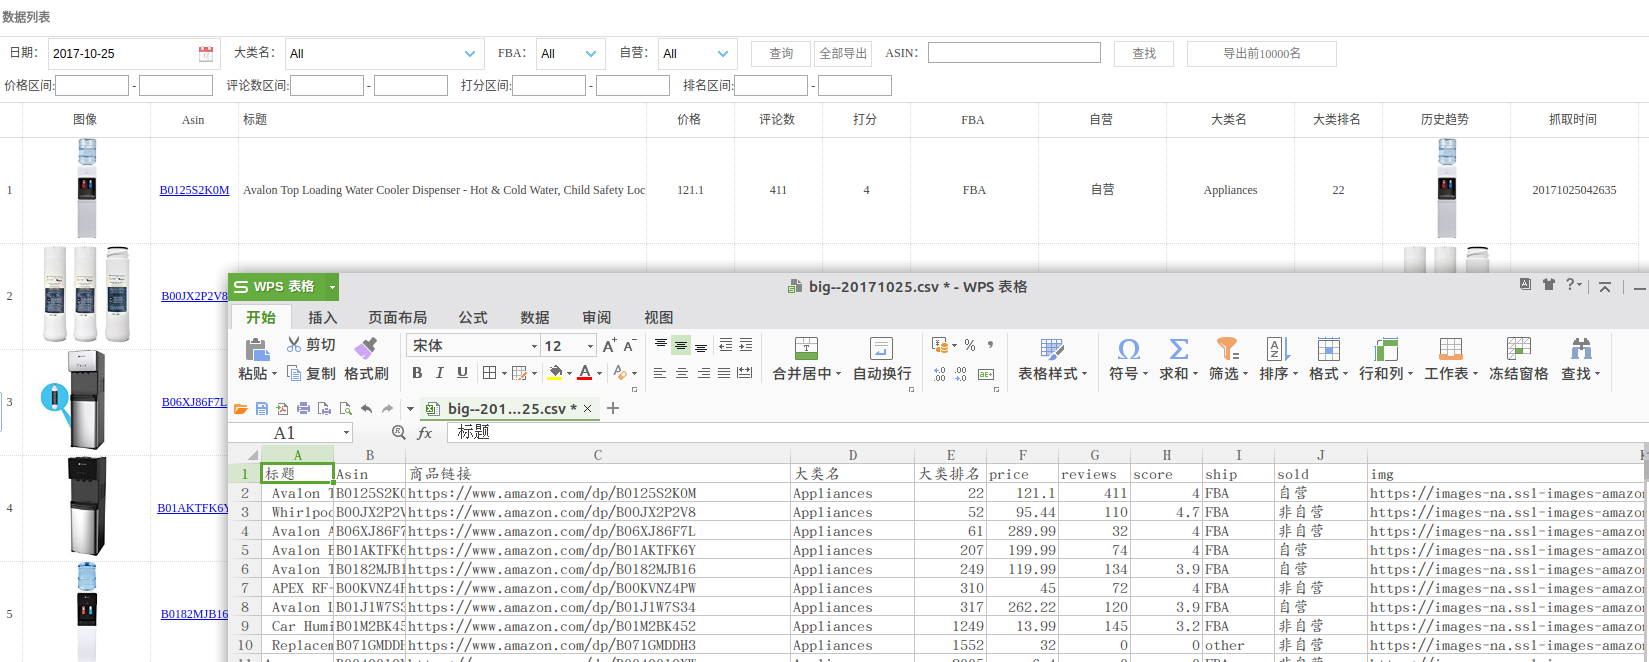Click the 排序 A-Z sort icon
The width and height of the screenshot is (1649, 662).
tap(1278, 350)
